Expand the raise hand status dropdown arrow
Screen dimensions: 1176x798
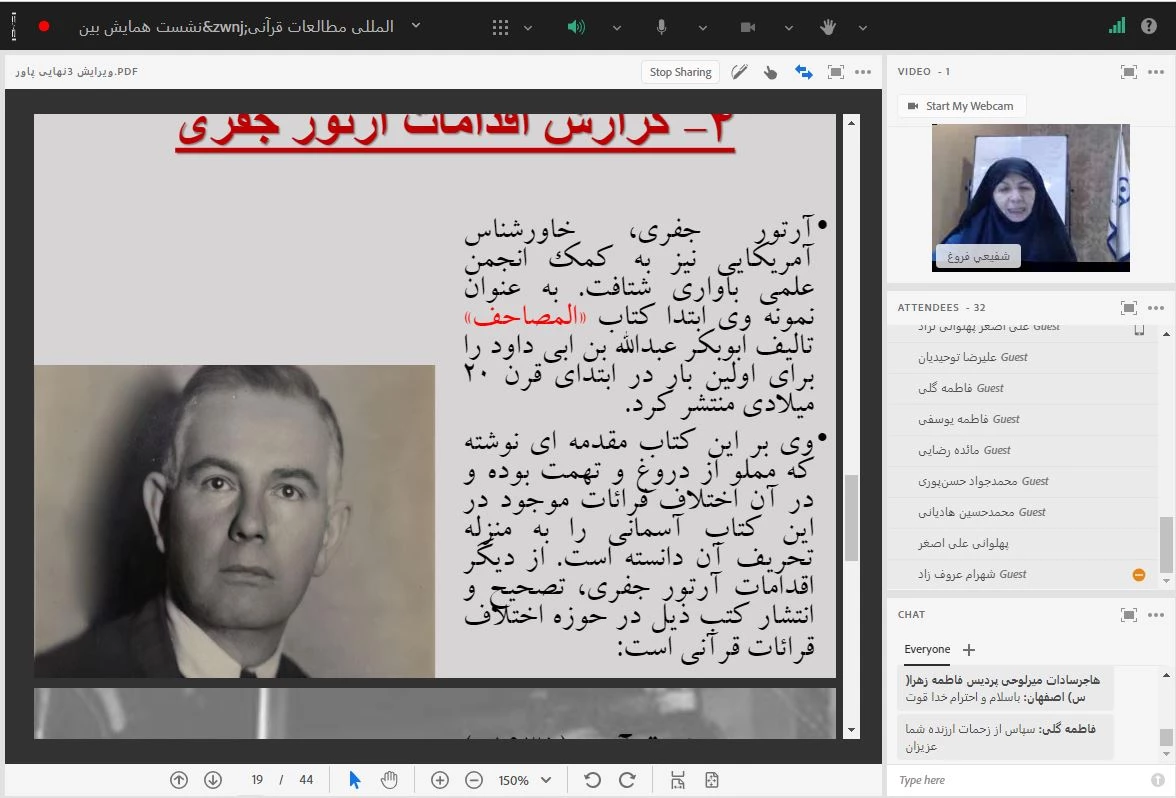pos(863,27)
